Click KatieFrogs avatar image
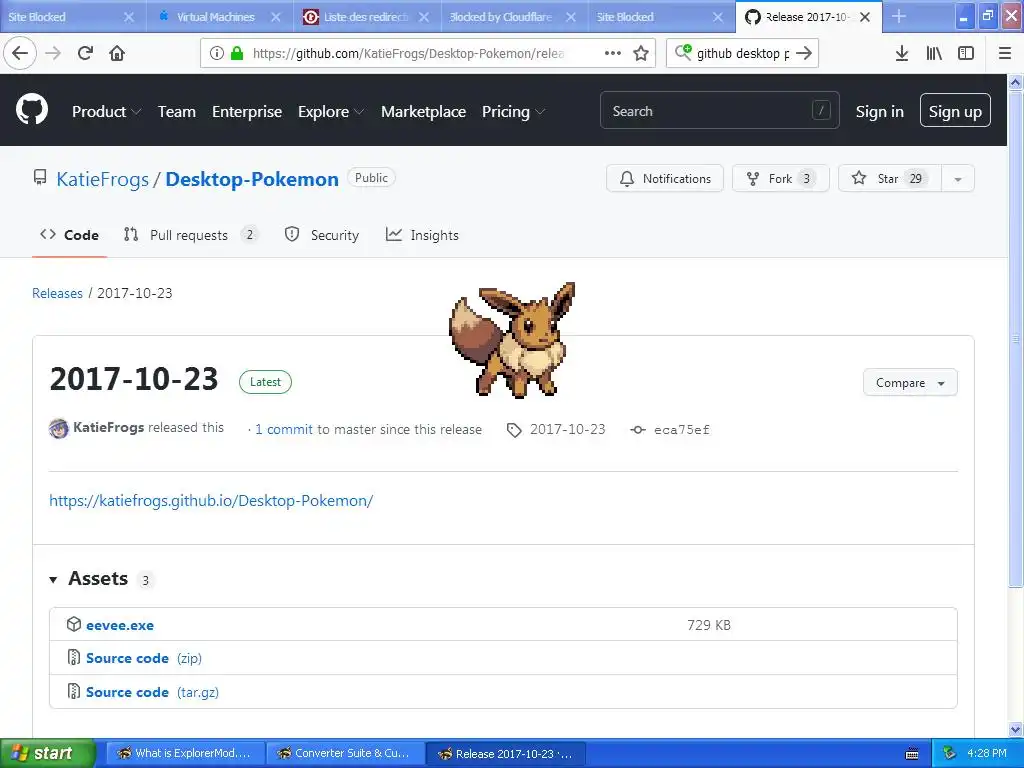1024x768 pixels. tap(59, 428)
